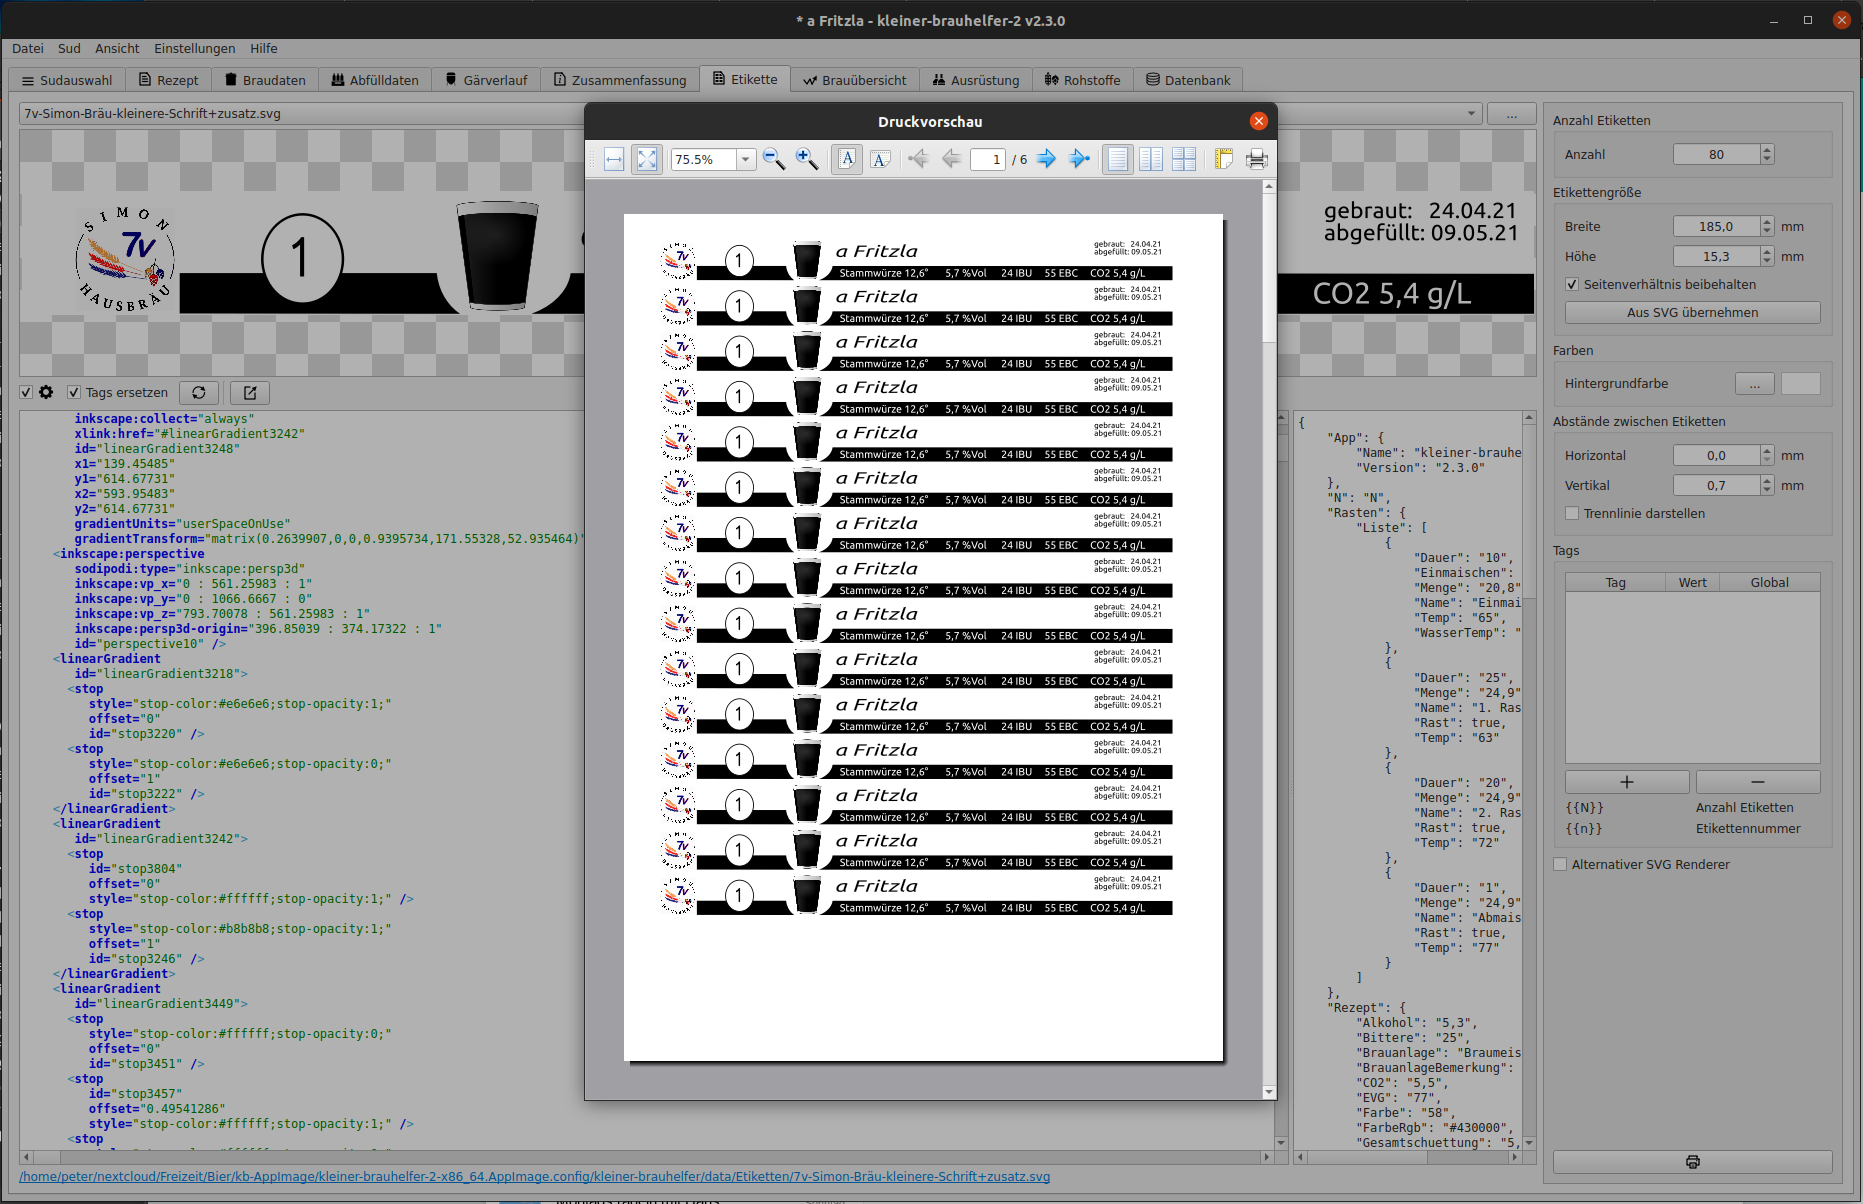Image resolution: width=1863 pixels, height=1204 pixels.
Task: Click the Hintergrundfarbe color swatch
Action: [x=1800, y=384]
